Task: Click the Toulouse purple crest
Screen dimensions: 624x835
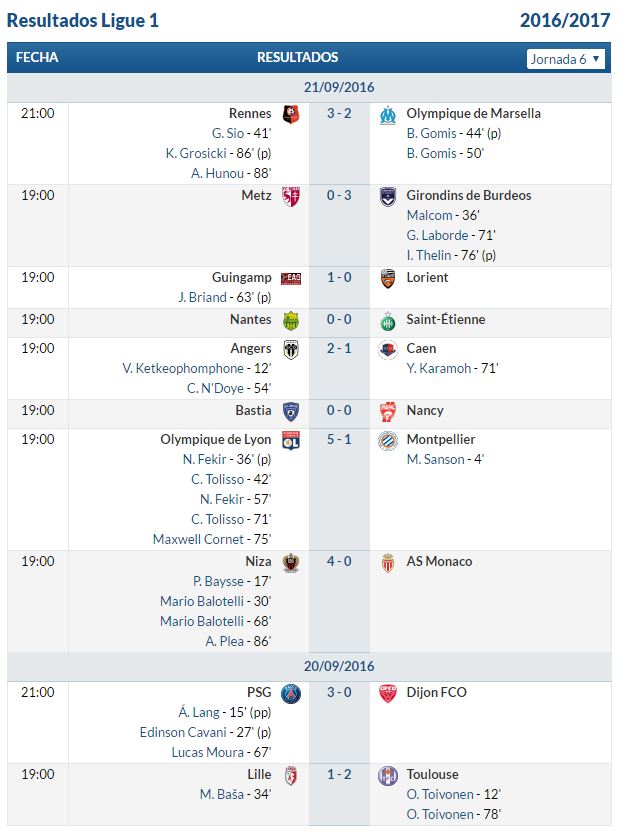Action: (x=388, y=775)
